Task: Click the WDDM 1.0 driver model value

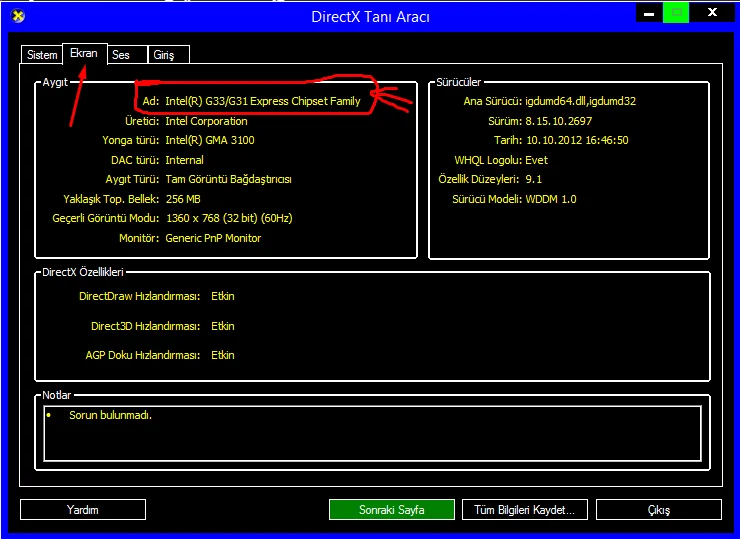Action: click(551, 199)
